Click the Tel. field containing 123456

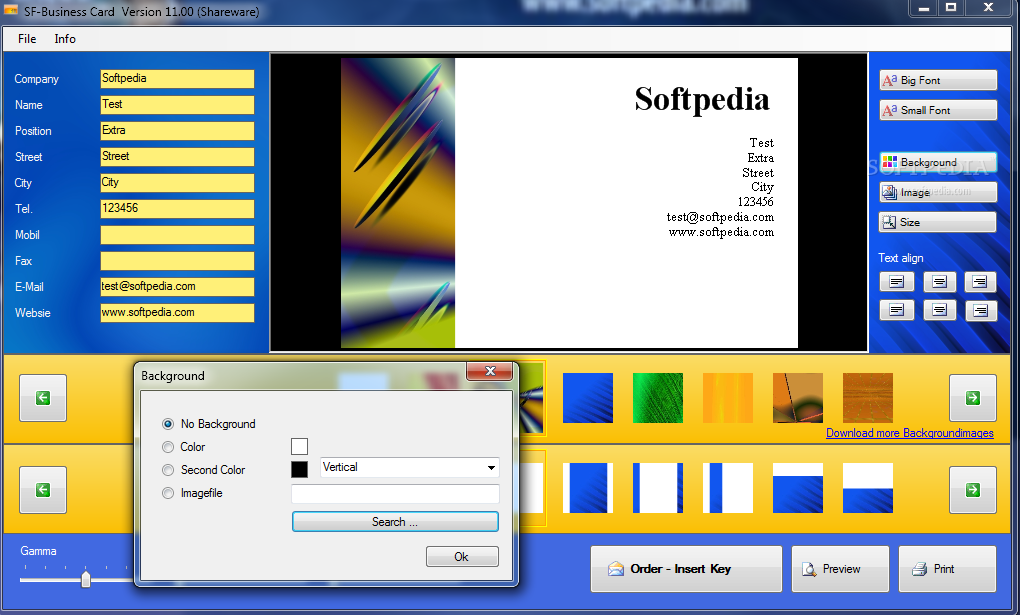pyautogui.click(x=177, y=209)
